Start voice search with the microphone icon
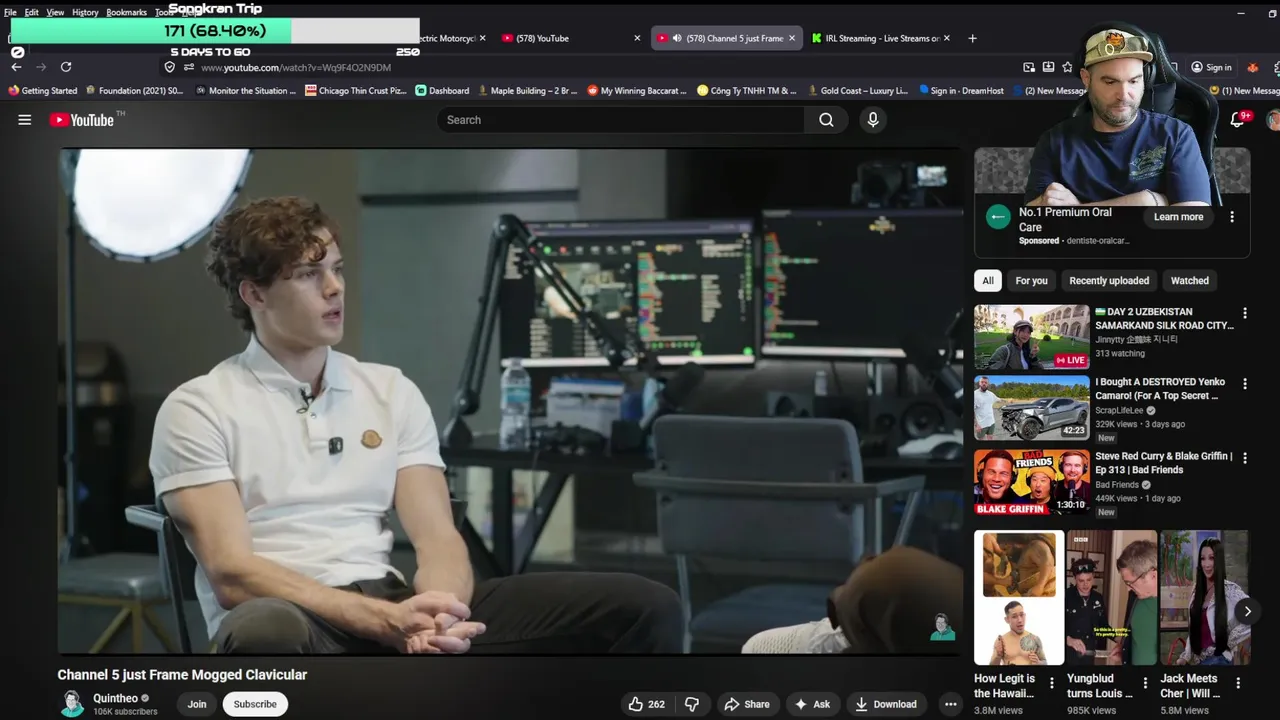Viewport: 1280px width, 720px height. pos(873,120)
